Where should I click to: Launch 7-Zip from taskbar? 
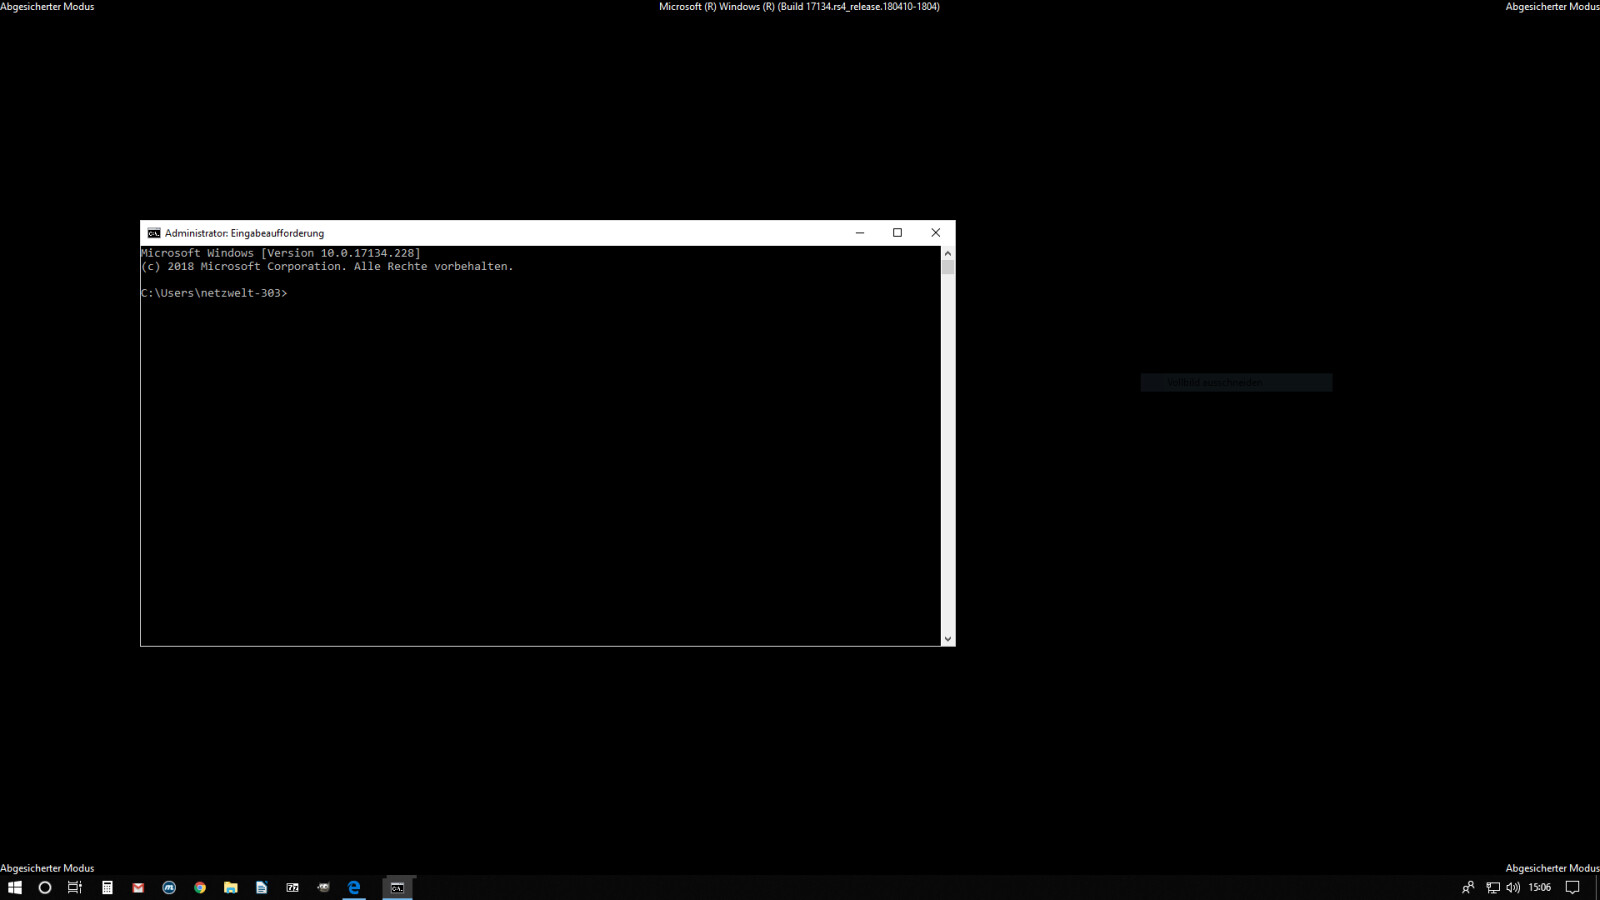(x=293, y=887)
